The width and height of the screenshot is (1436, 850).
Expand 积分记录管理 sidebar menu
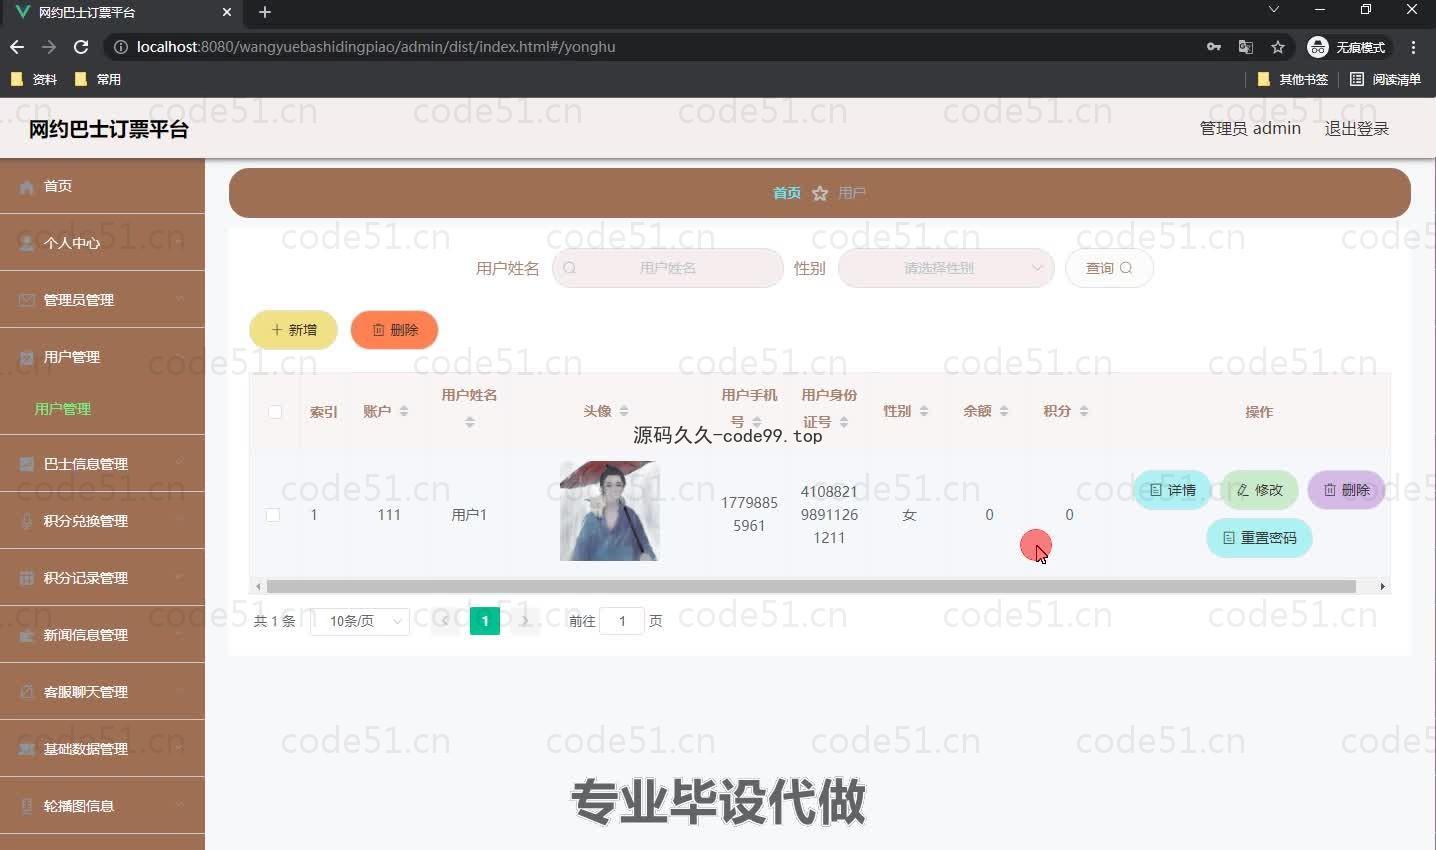coord(102,578)
